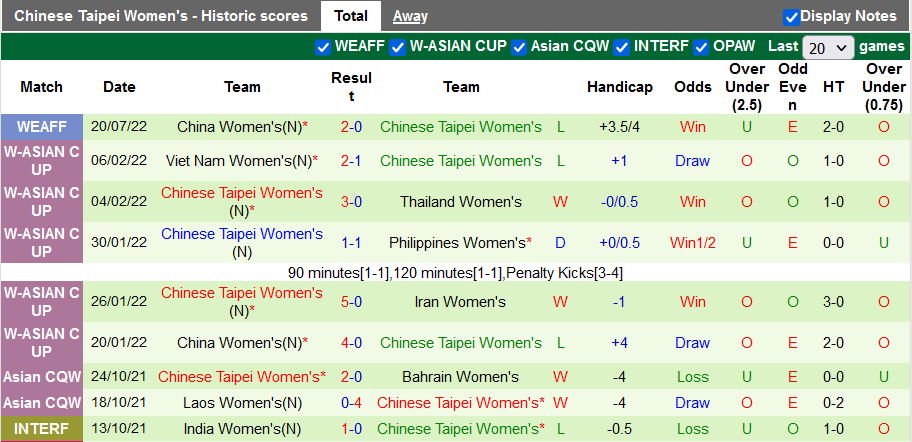The height and width of the screenshot is (442, 912).
Task: Uncheck the W-ASIAN CUP filter checkbox
Action: [398, 47]
